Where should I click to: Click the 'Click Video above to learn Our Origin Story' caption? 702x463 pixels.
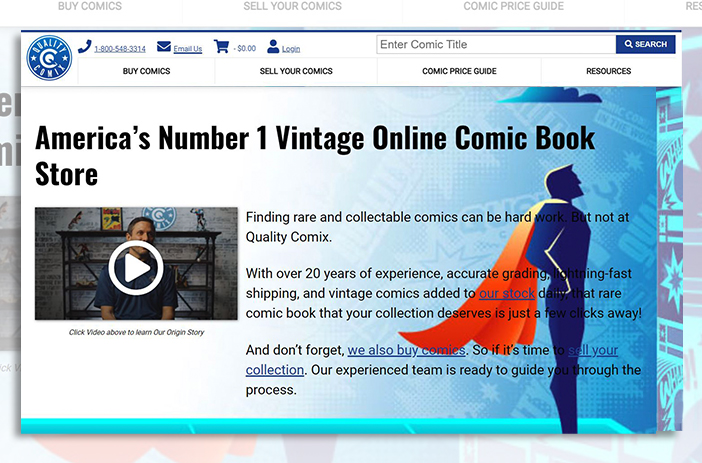point(136,332)
